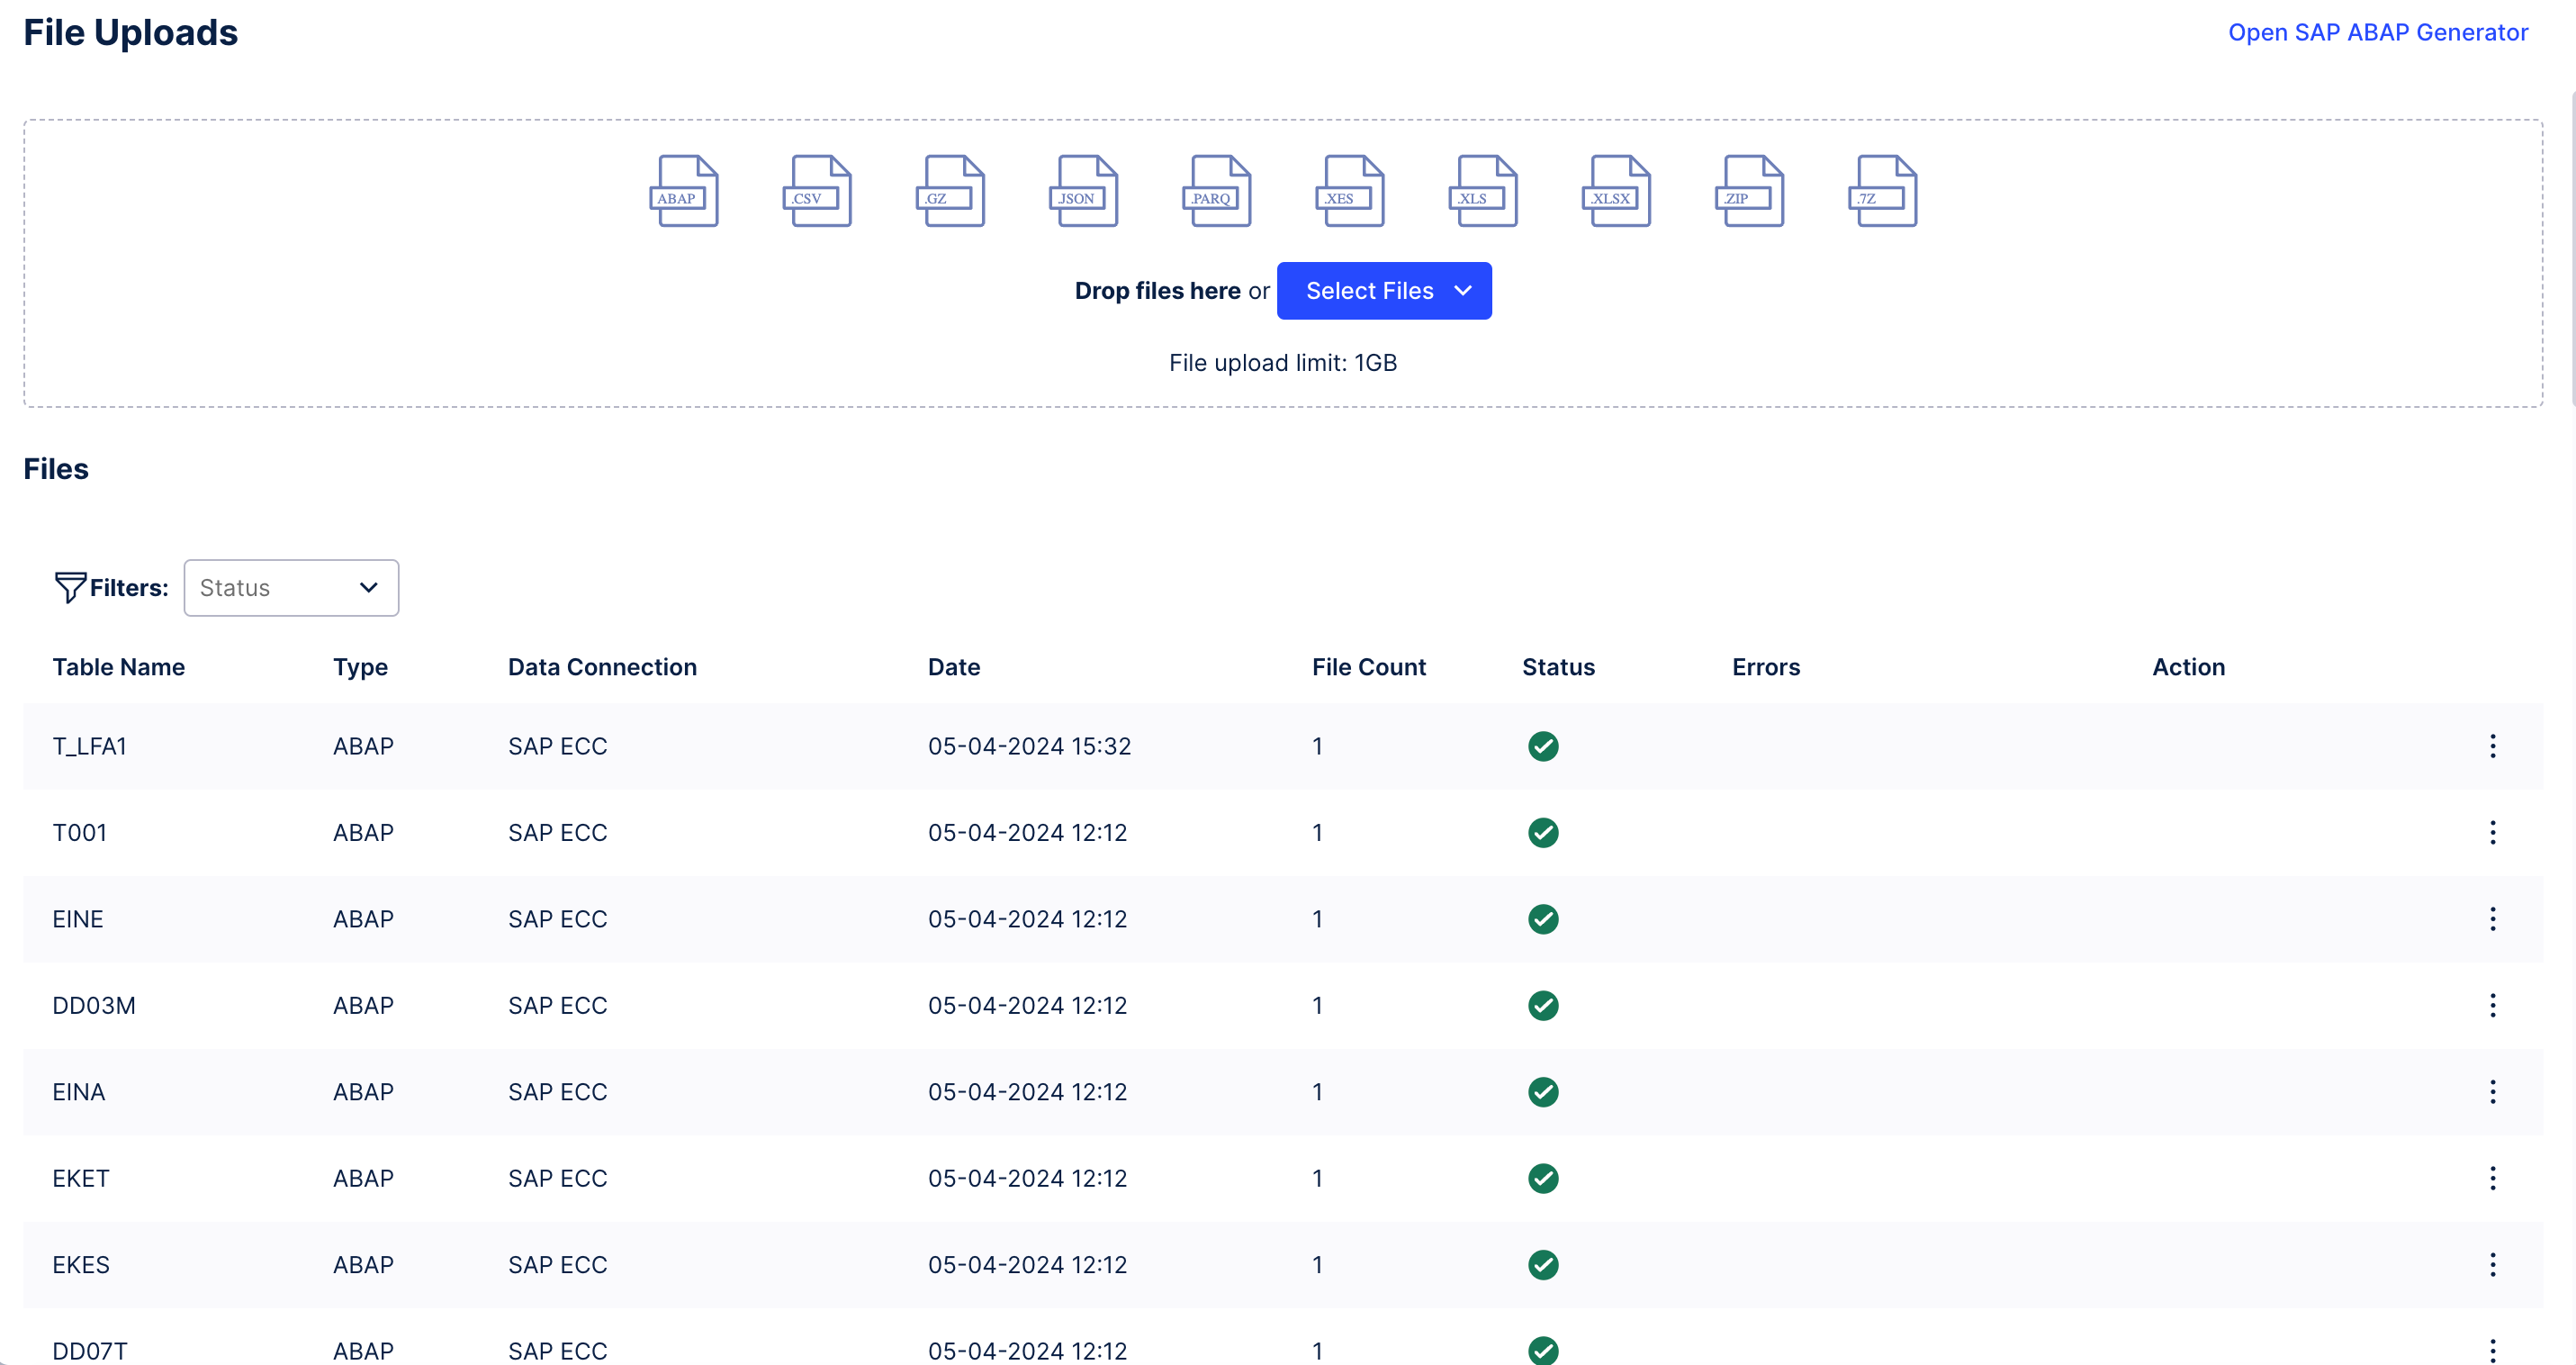Click the 'Drop files here' text
Viewport: 2576px width, 1365px height.
tap(1157, 291)
